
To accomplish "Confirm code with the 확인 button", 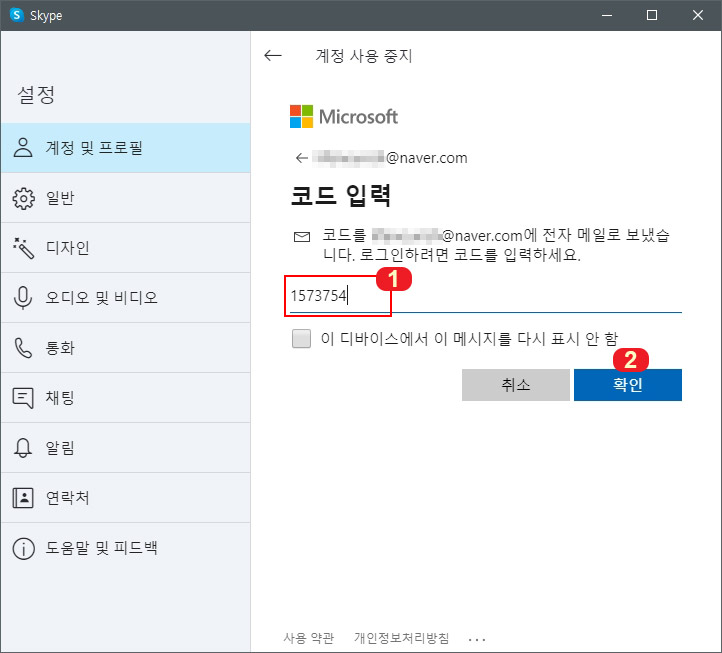I will pos(628,385).
